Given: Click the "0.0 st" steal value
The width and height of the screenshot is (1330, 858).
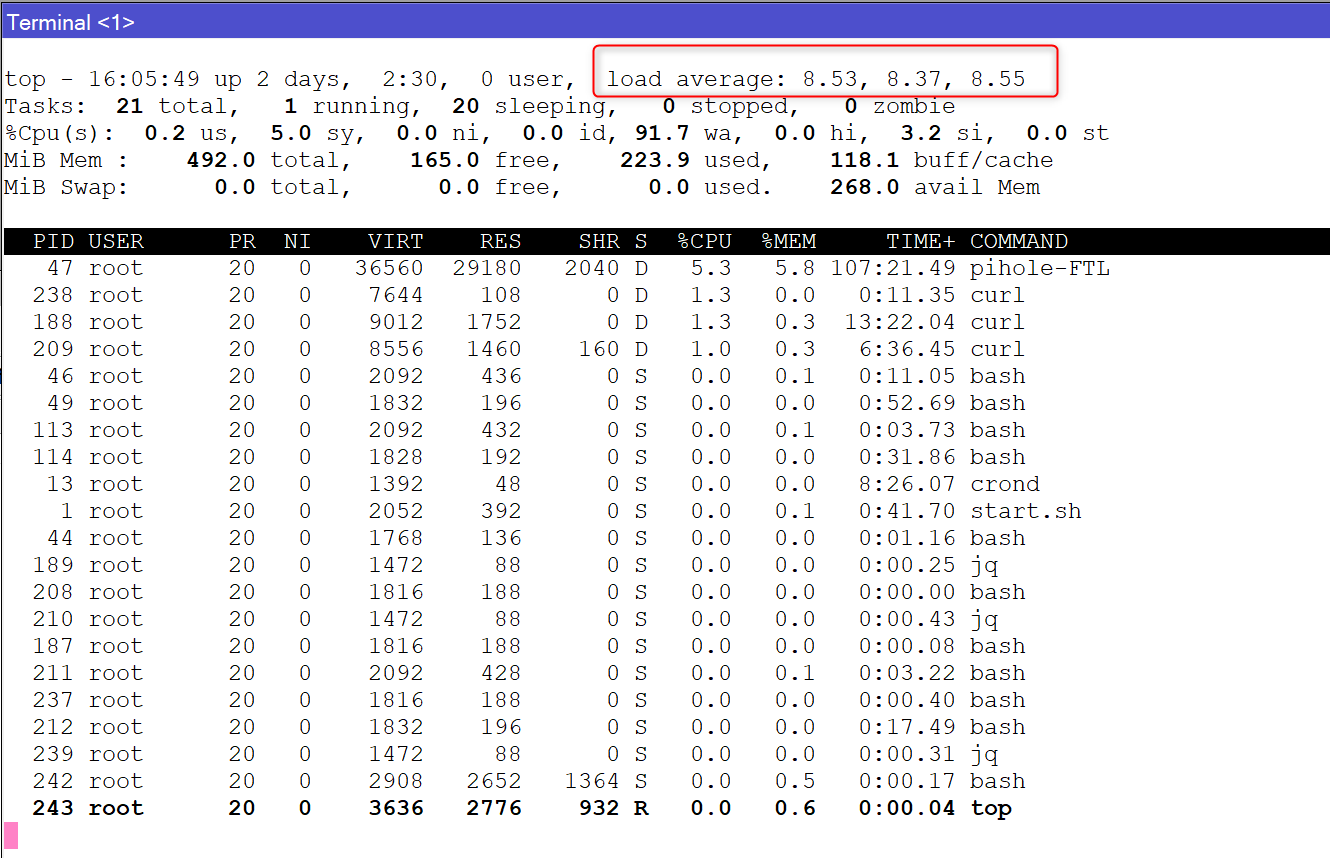Looking at the screenshot, I should click(1068, 133).
